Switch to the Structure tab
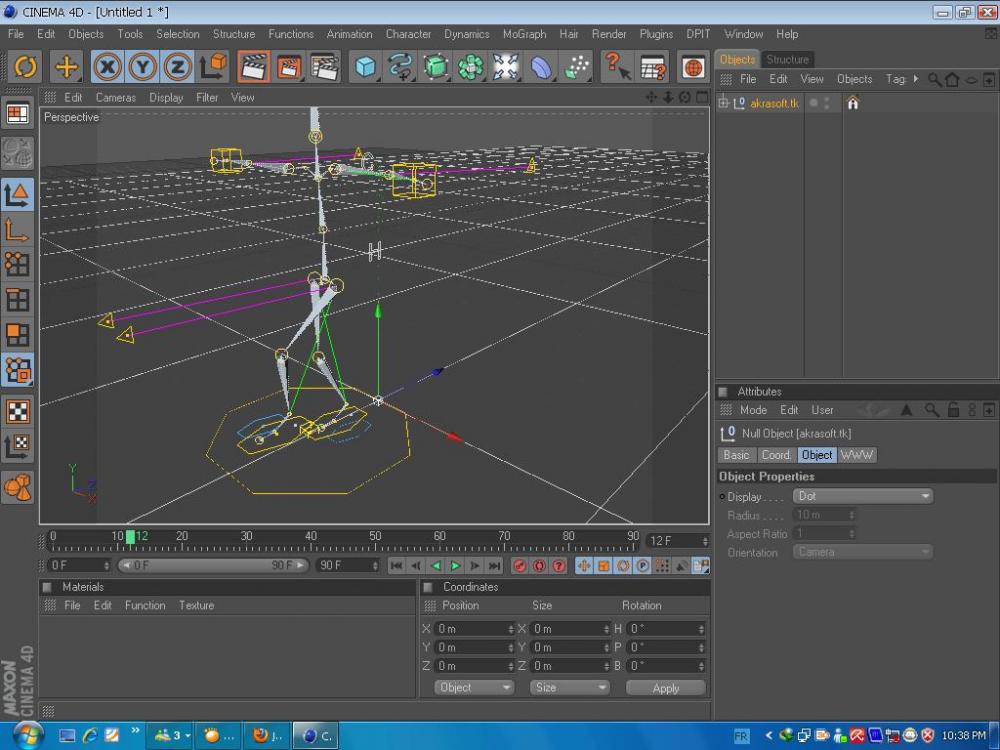 tap(788, 59)
